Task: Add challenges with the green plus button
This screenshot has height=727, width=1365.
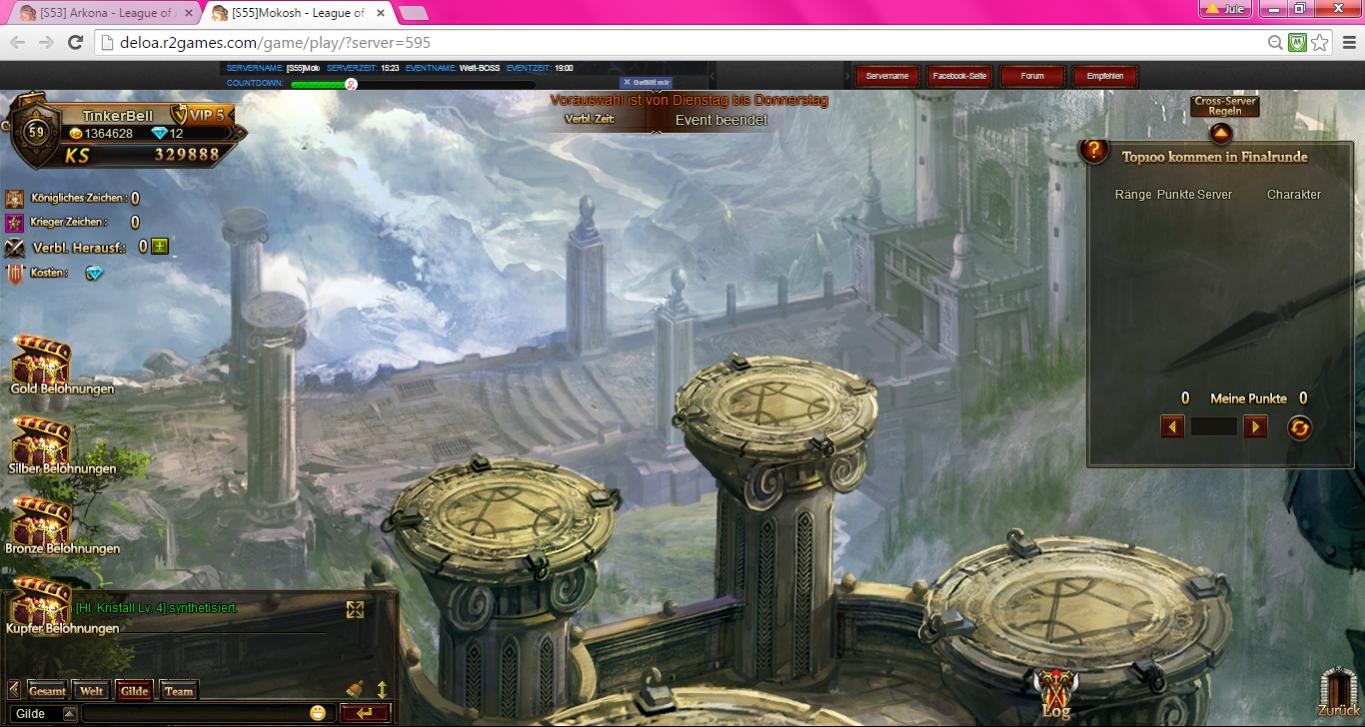Action: click(x=160, y=246)
